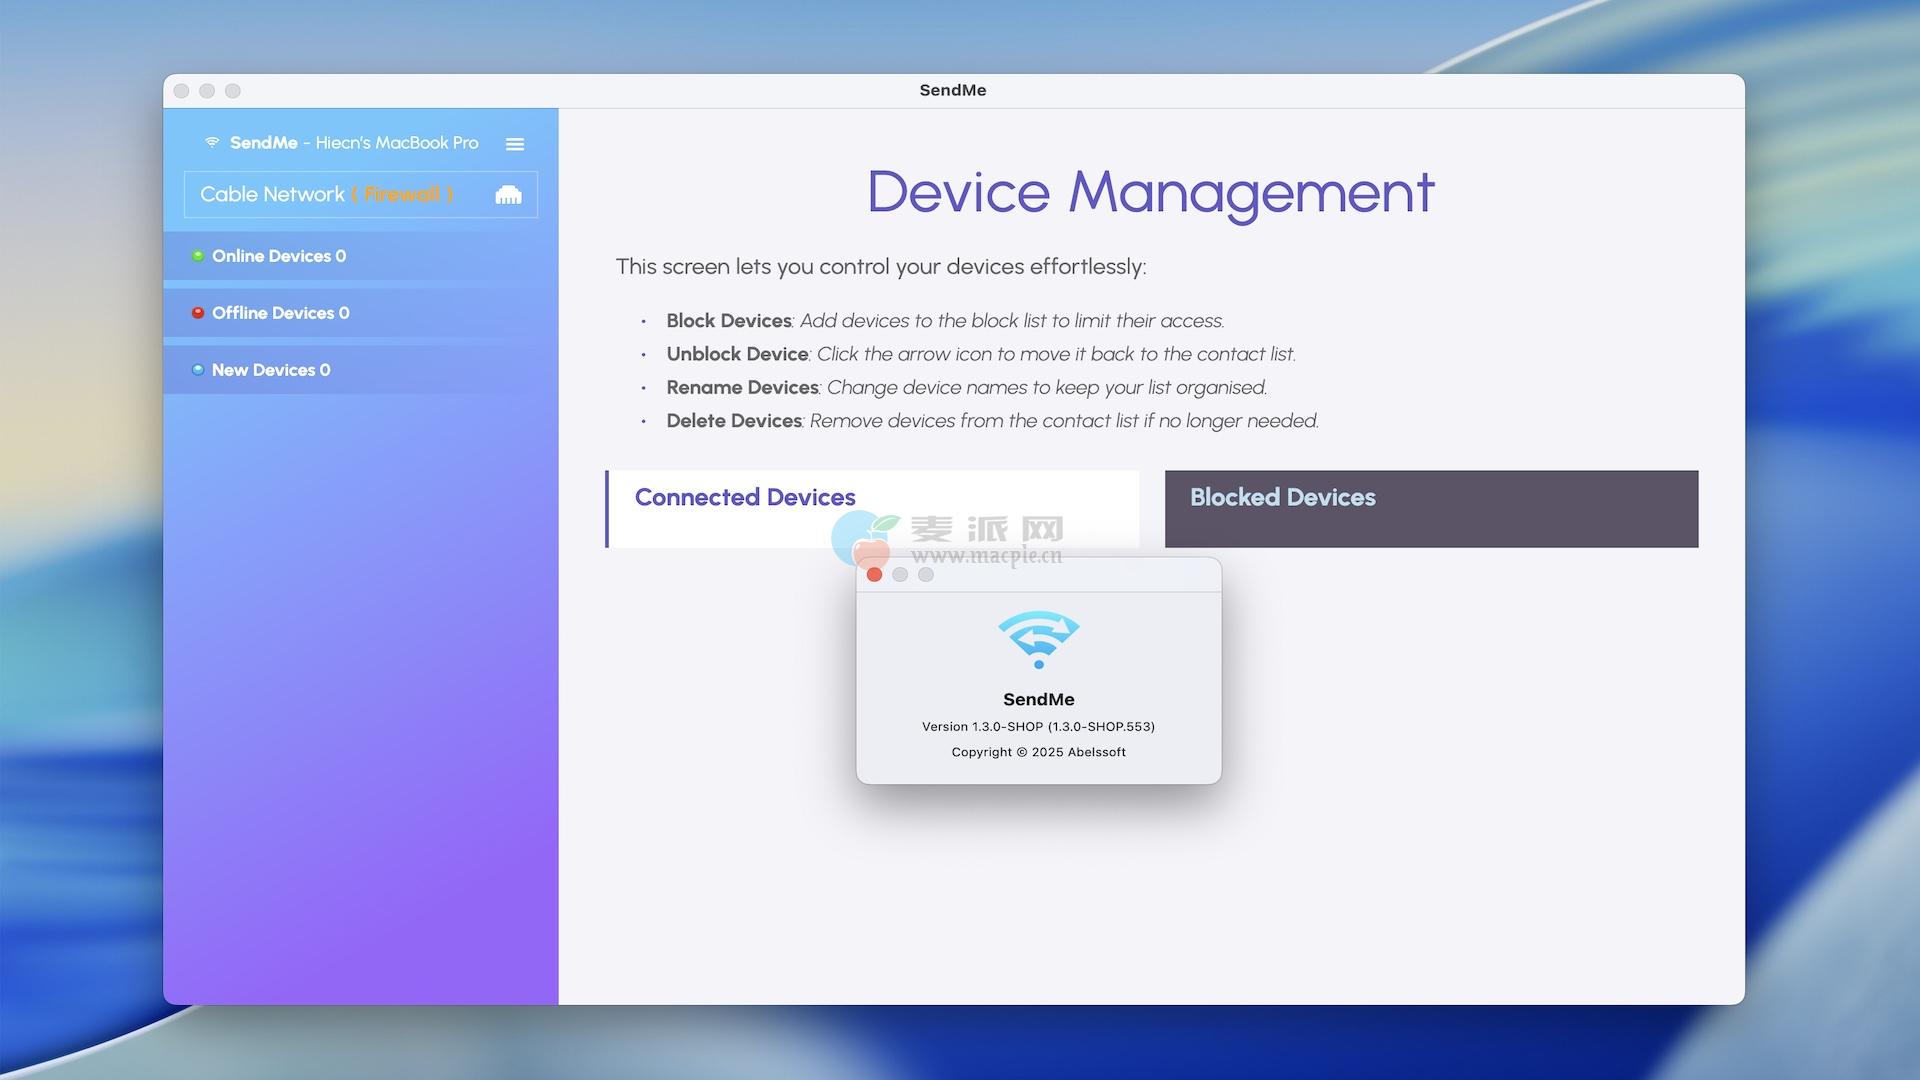This screenshot has height=1080, width=1920.
Task: Open the hamburger menu in the sidebar
Action: (515, 144)
